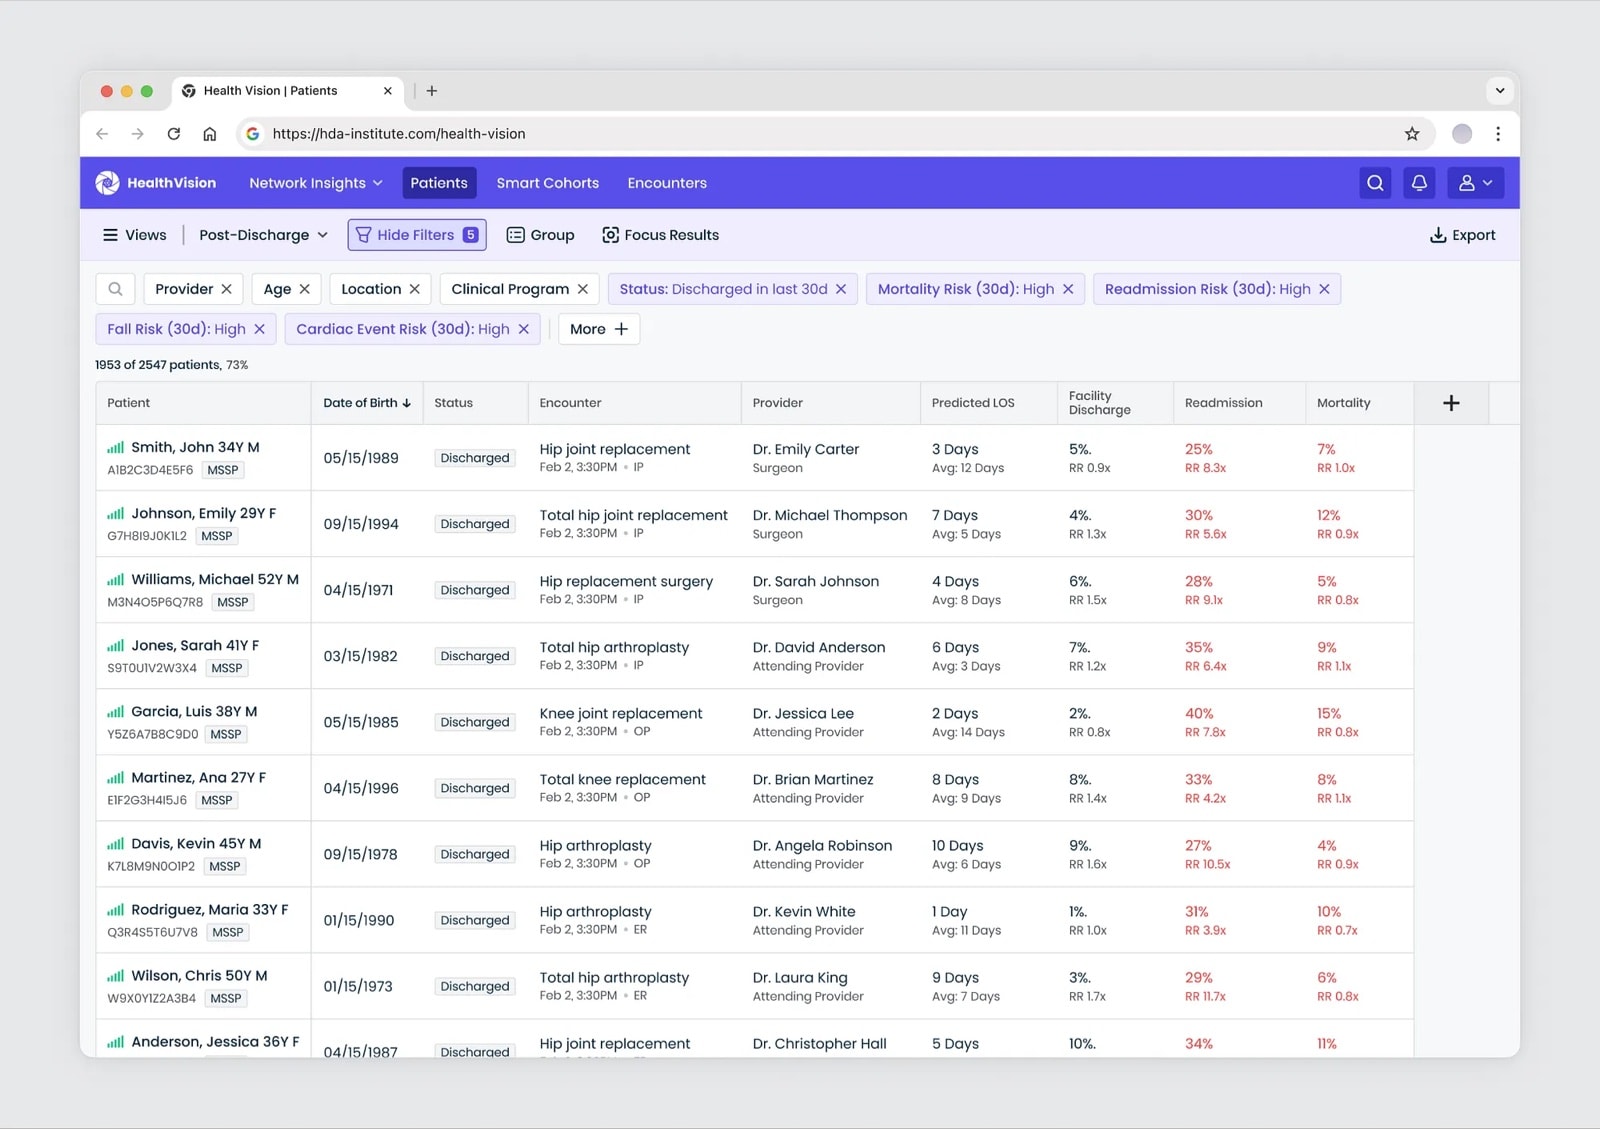Reload the browser page
The height and width of the screenshot is (1129, 1600).
tap(174, 134)
